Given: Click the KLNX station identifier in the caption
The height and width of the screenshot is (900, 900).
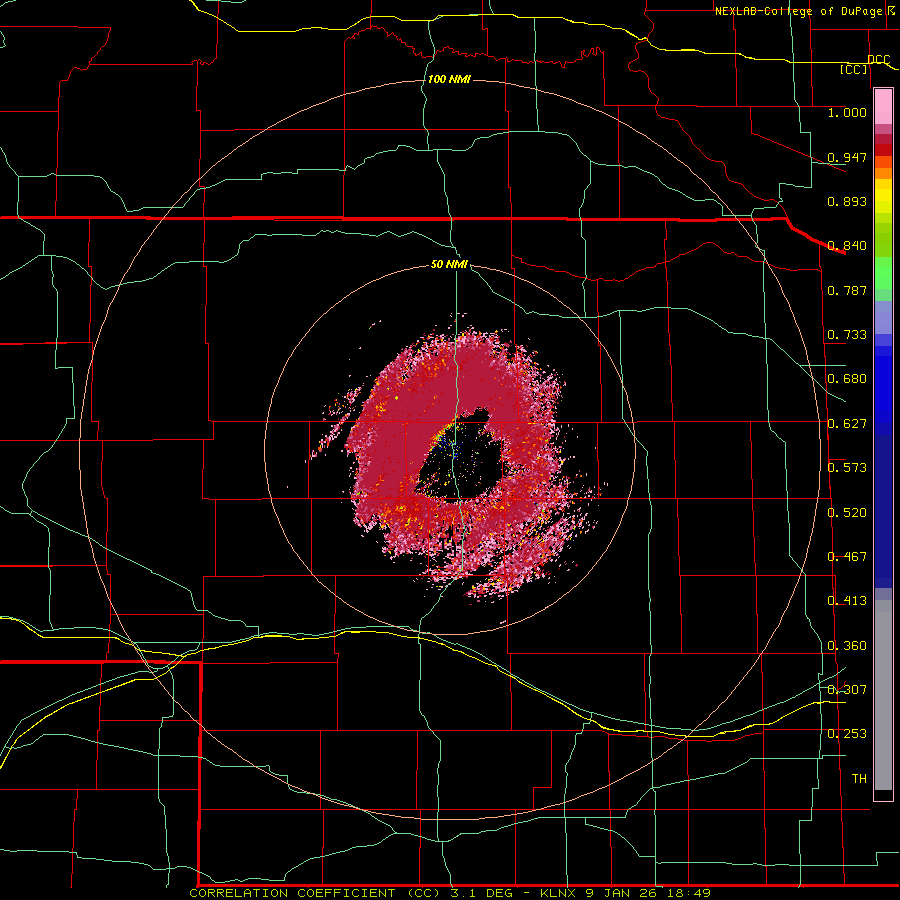Looking at the screenshot, I should point(558,893).
